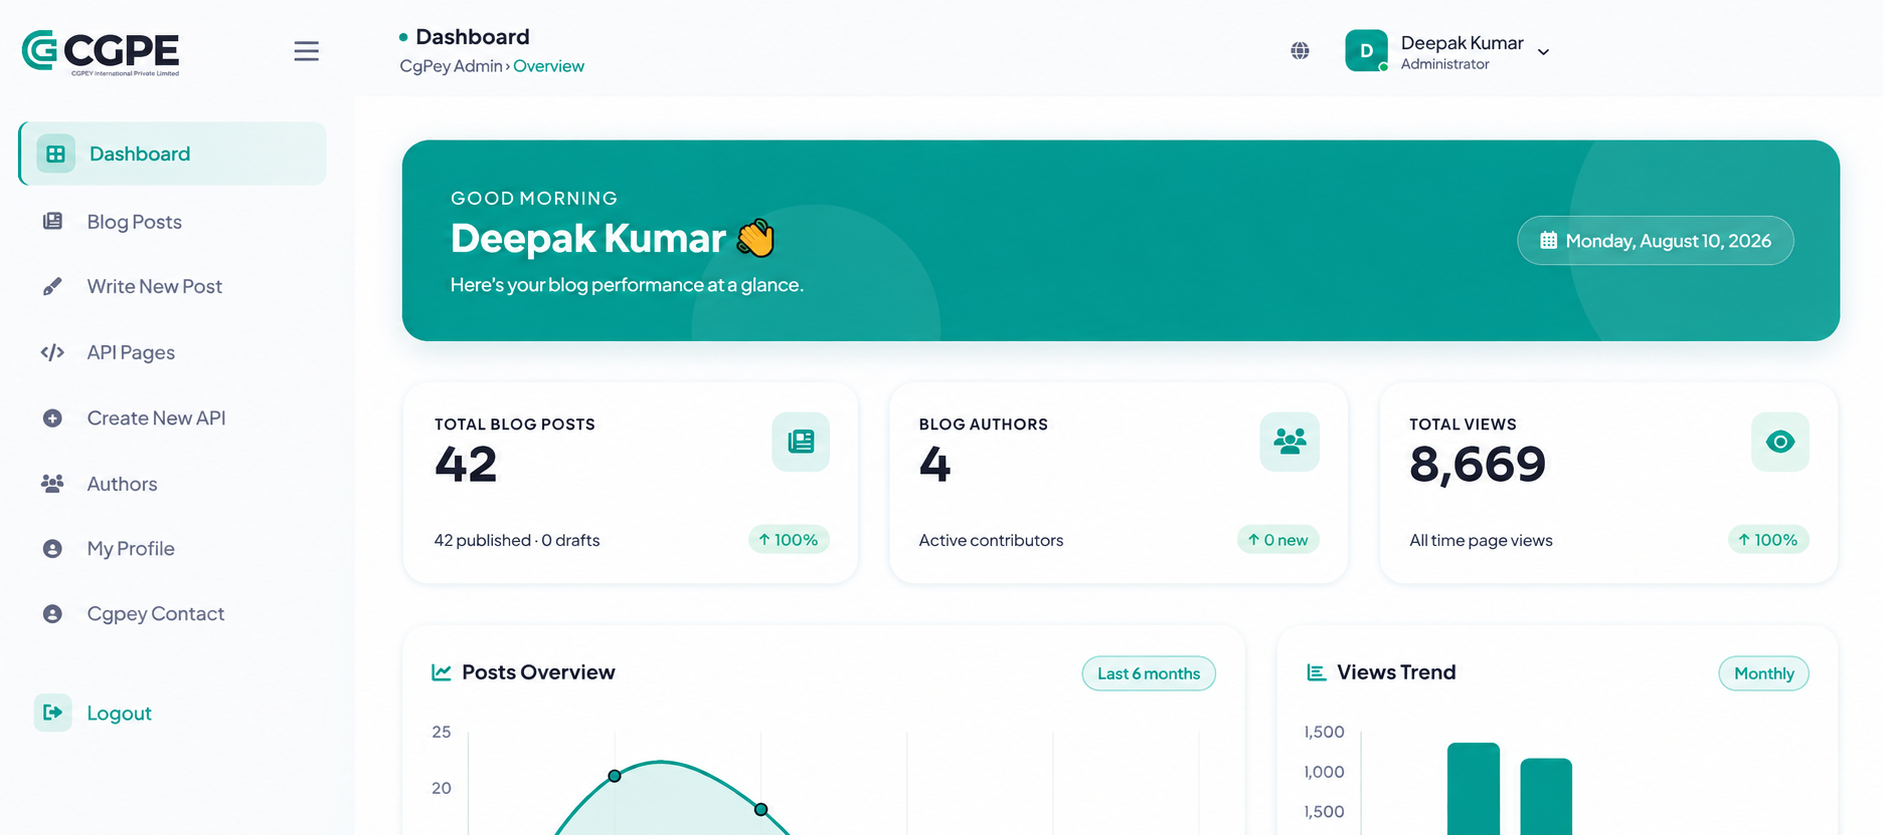
Task: Click the API Pages code icon
Action: click(53, 352)
